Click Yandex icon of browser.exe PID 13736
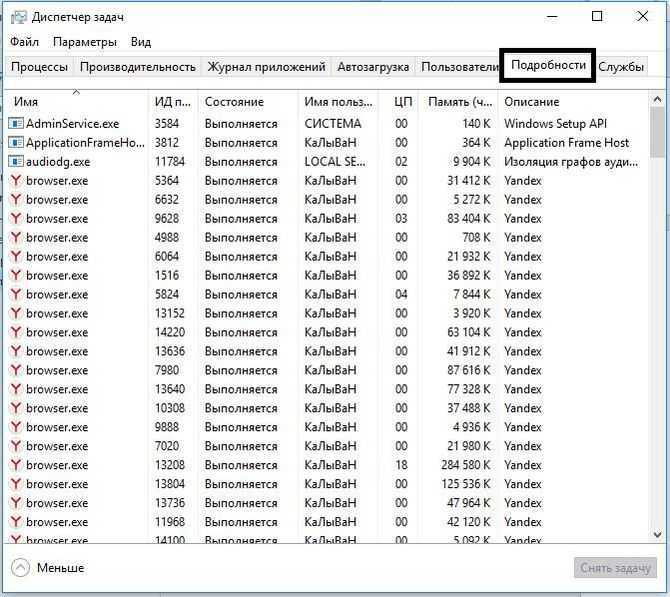Image resolution: width=670 pixels, height=597 pixels. point(16,503)
